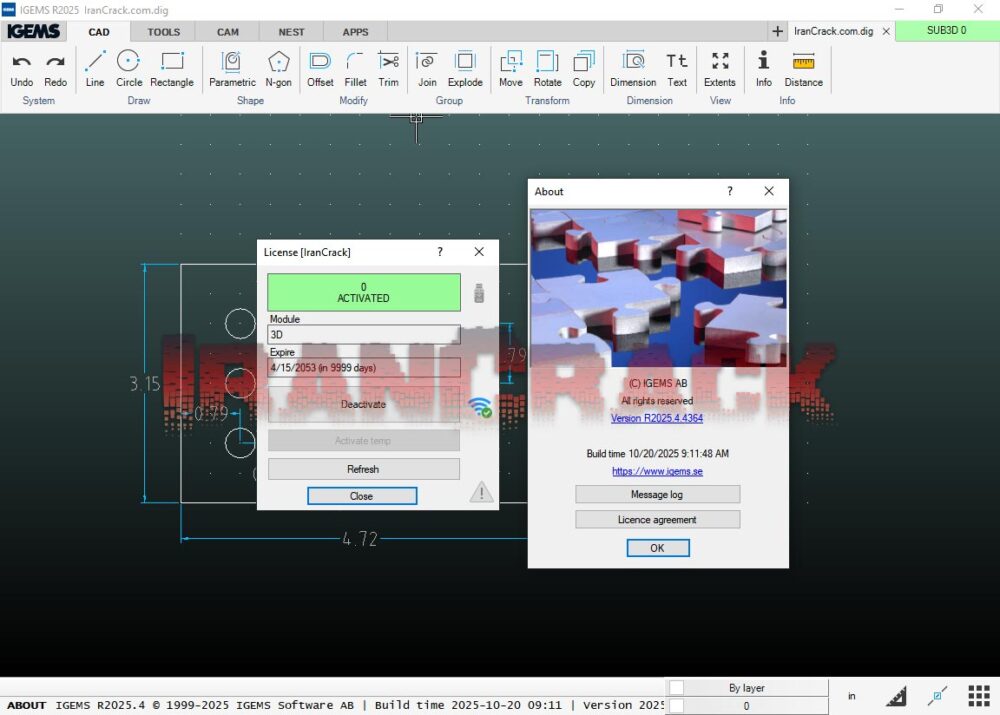Image resolution: width=1000 pixels, height=715 pixels.
Task: Open the By layer dropdown
Action: click(x=746, y=688)
